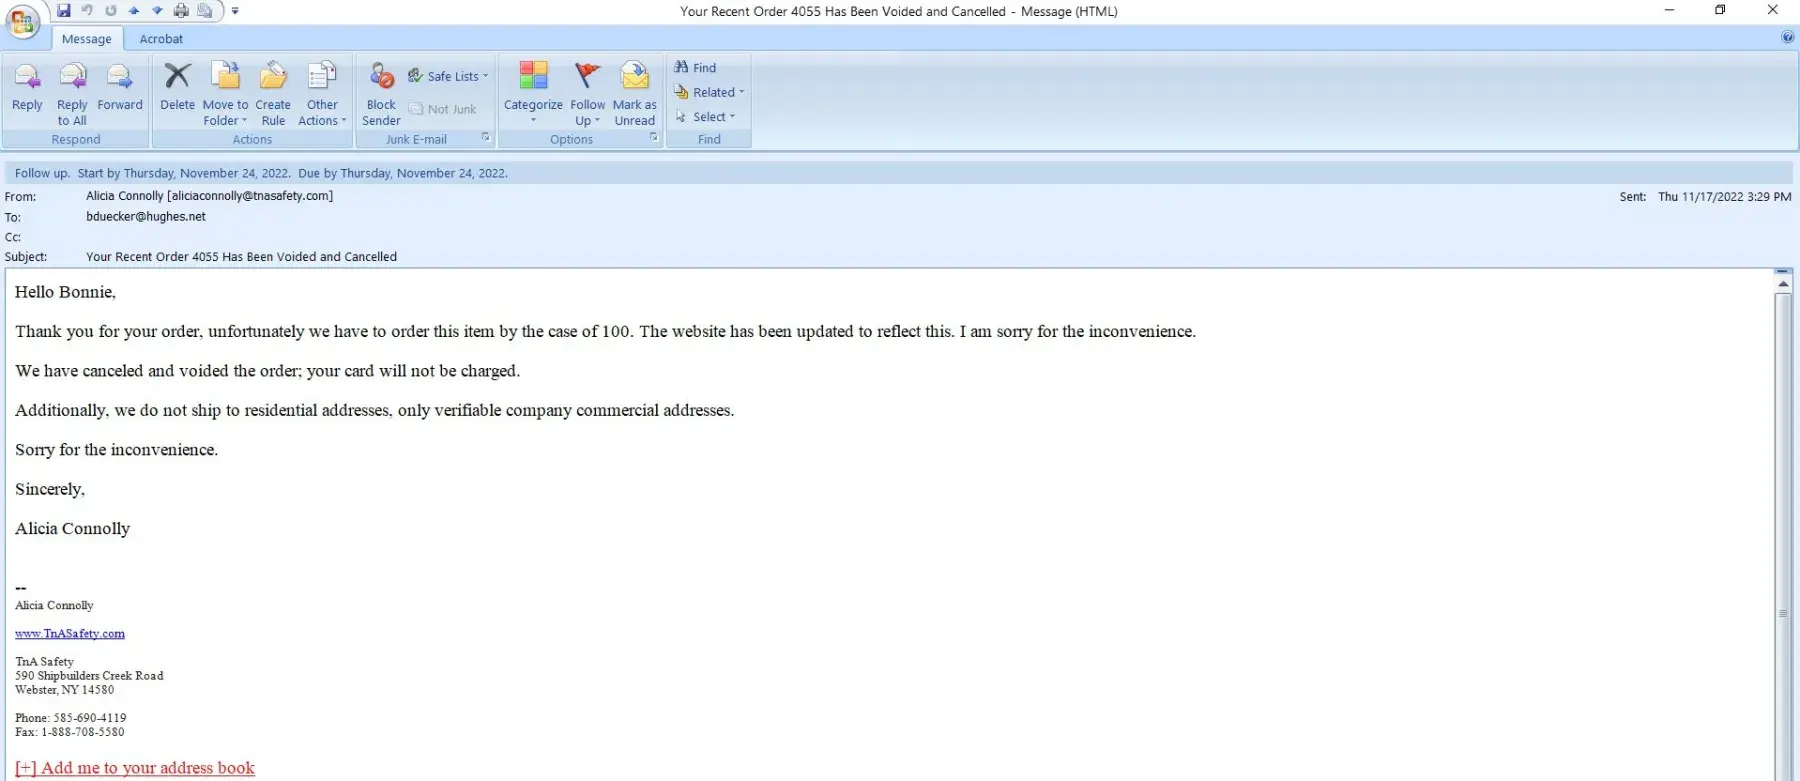Click the line about residential addresses
The image size is (1800, 781).
(x=374, y=410)
